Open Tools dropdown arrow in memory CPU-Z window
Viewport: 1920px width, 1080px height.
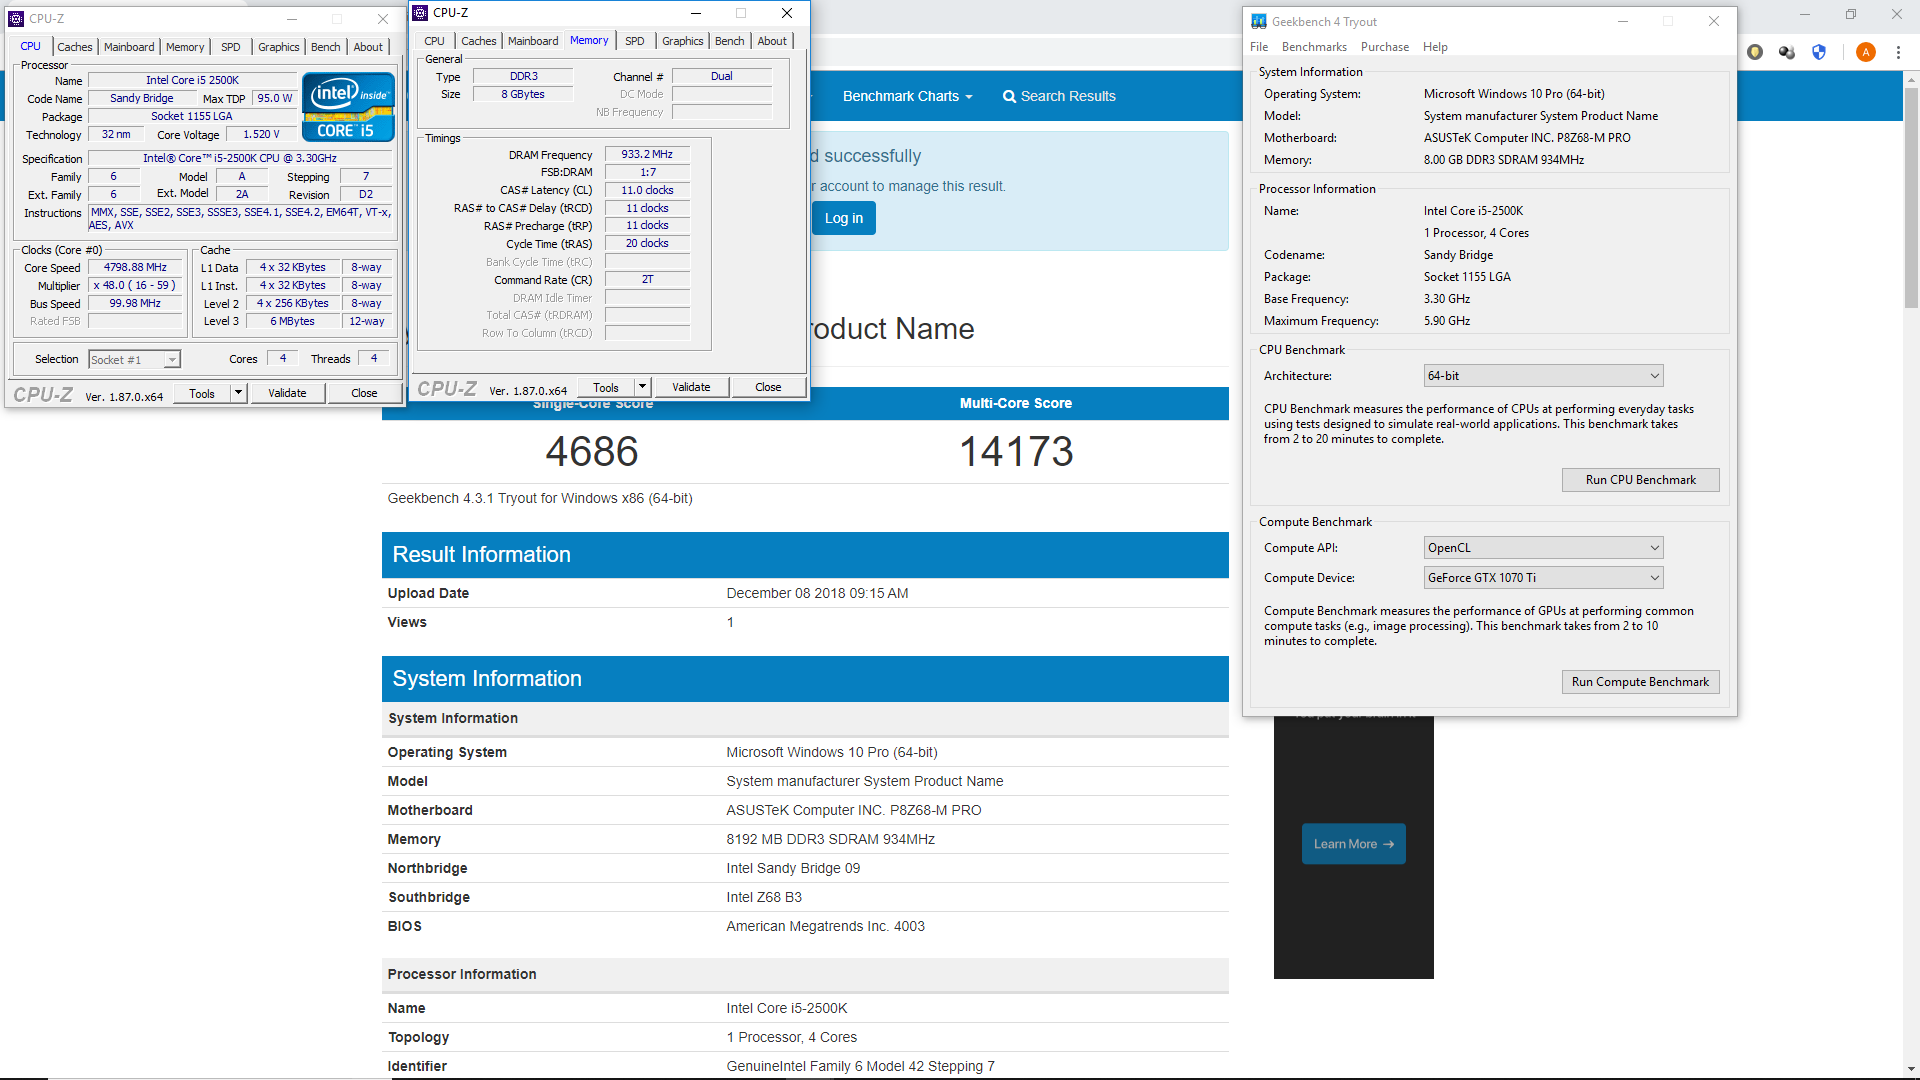[x=642, y=388]
